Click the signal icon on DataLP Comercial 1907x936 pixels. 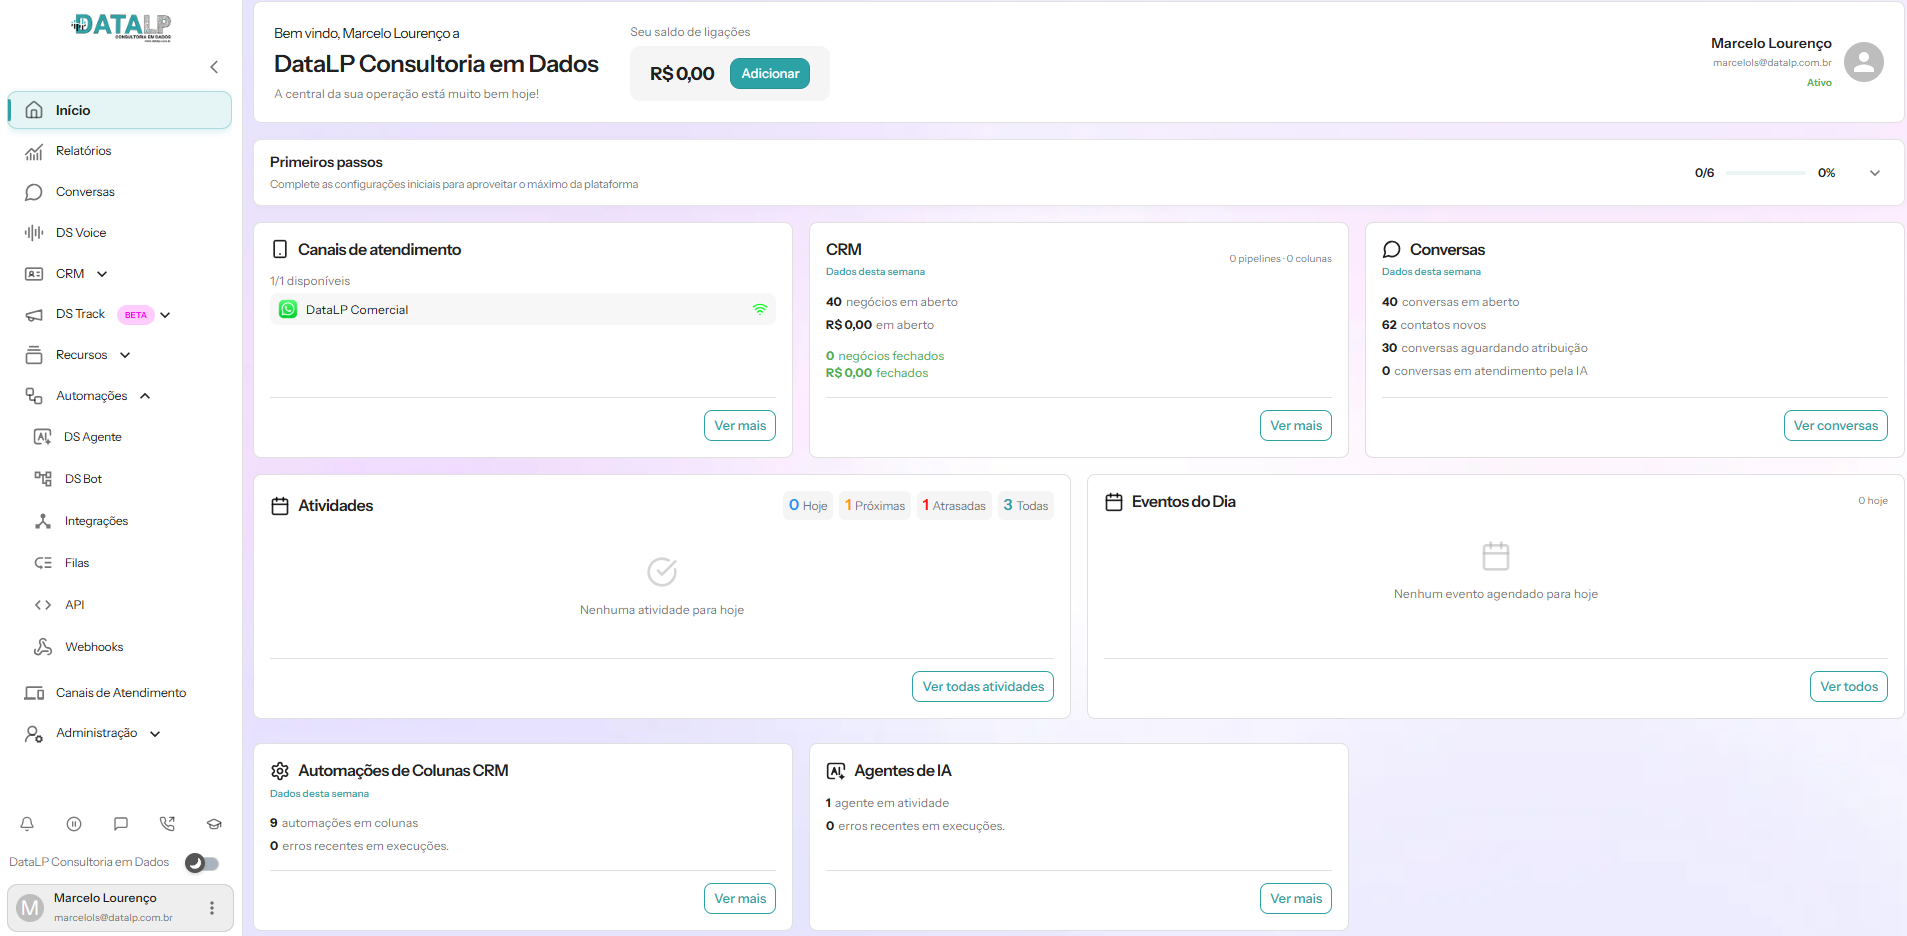point(760,310)
